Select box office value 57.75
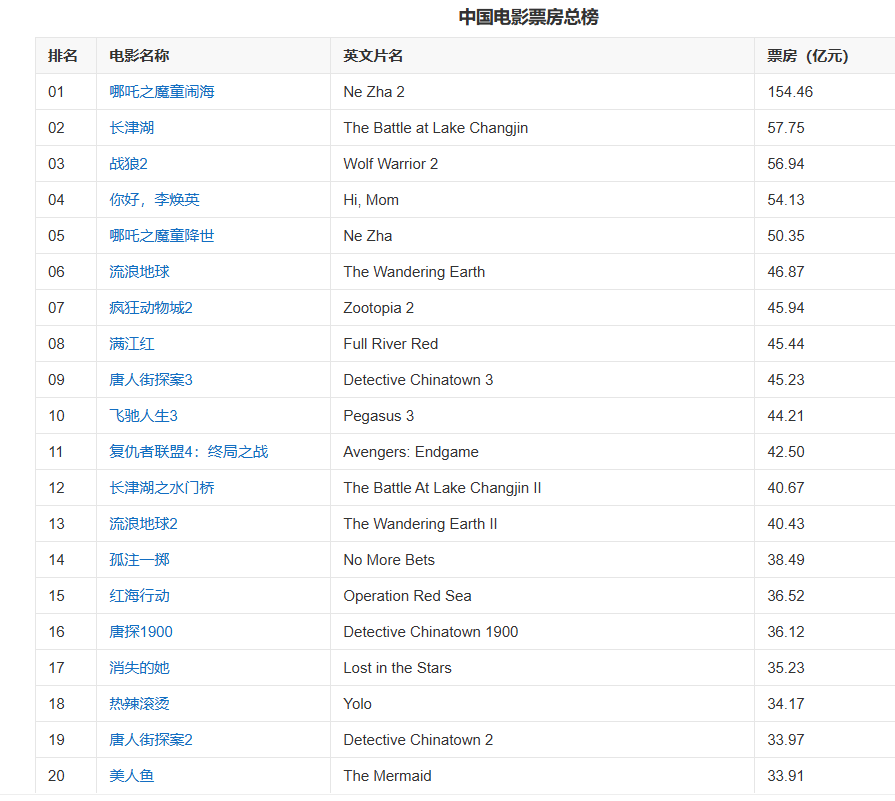Image resolution: width=895 pixels, height=801 pixels. (x=785, y=128)
